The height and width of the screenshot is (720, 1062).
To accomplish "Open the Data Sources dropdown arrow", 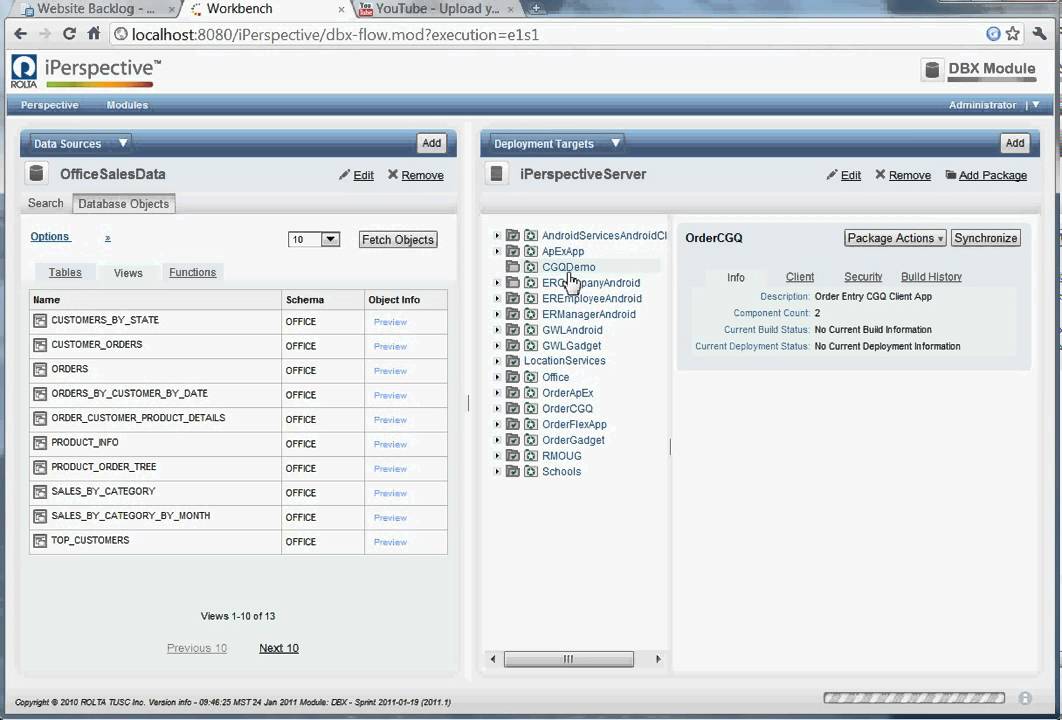I will (x=123, y=143).
